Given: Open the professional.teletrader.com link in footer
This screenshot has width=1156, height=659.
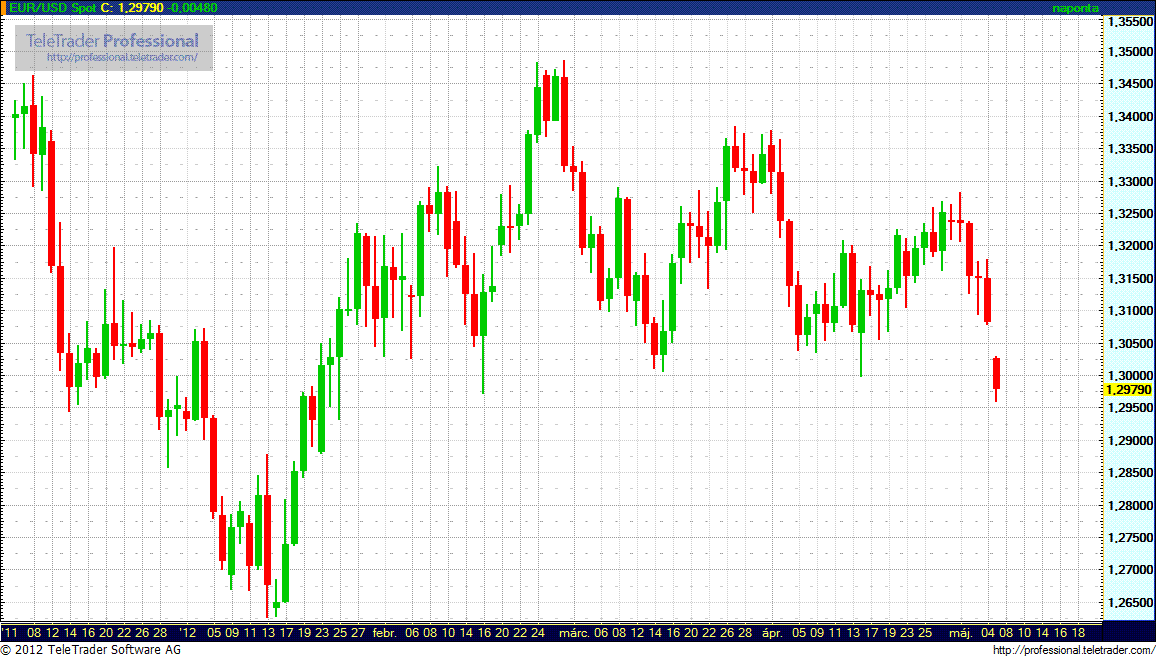Looking at the screenshot, I should 1073,650.
